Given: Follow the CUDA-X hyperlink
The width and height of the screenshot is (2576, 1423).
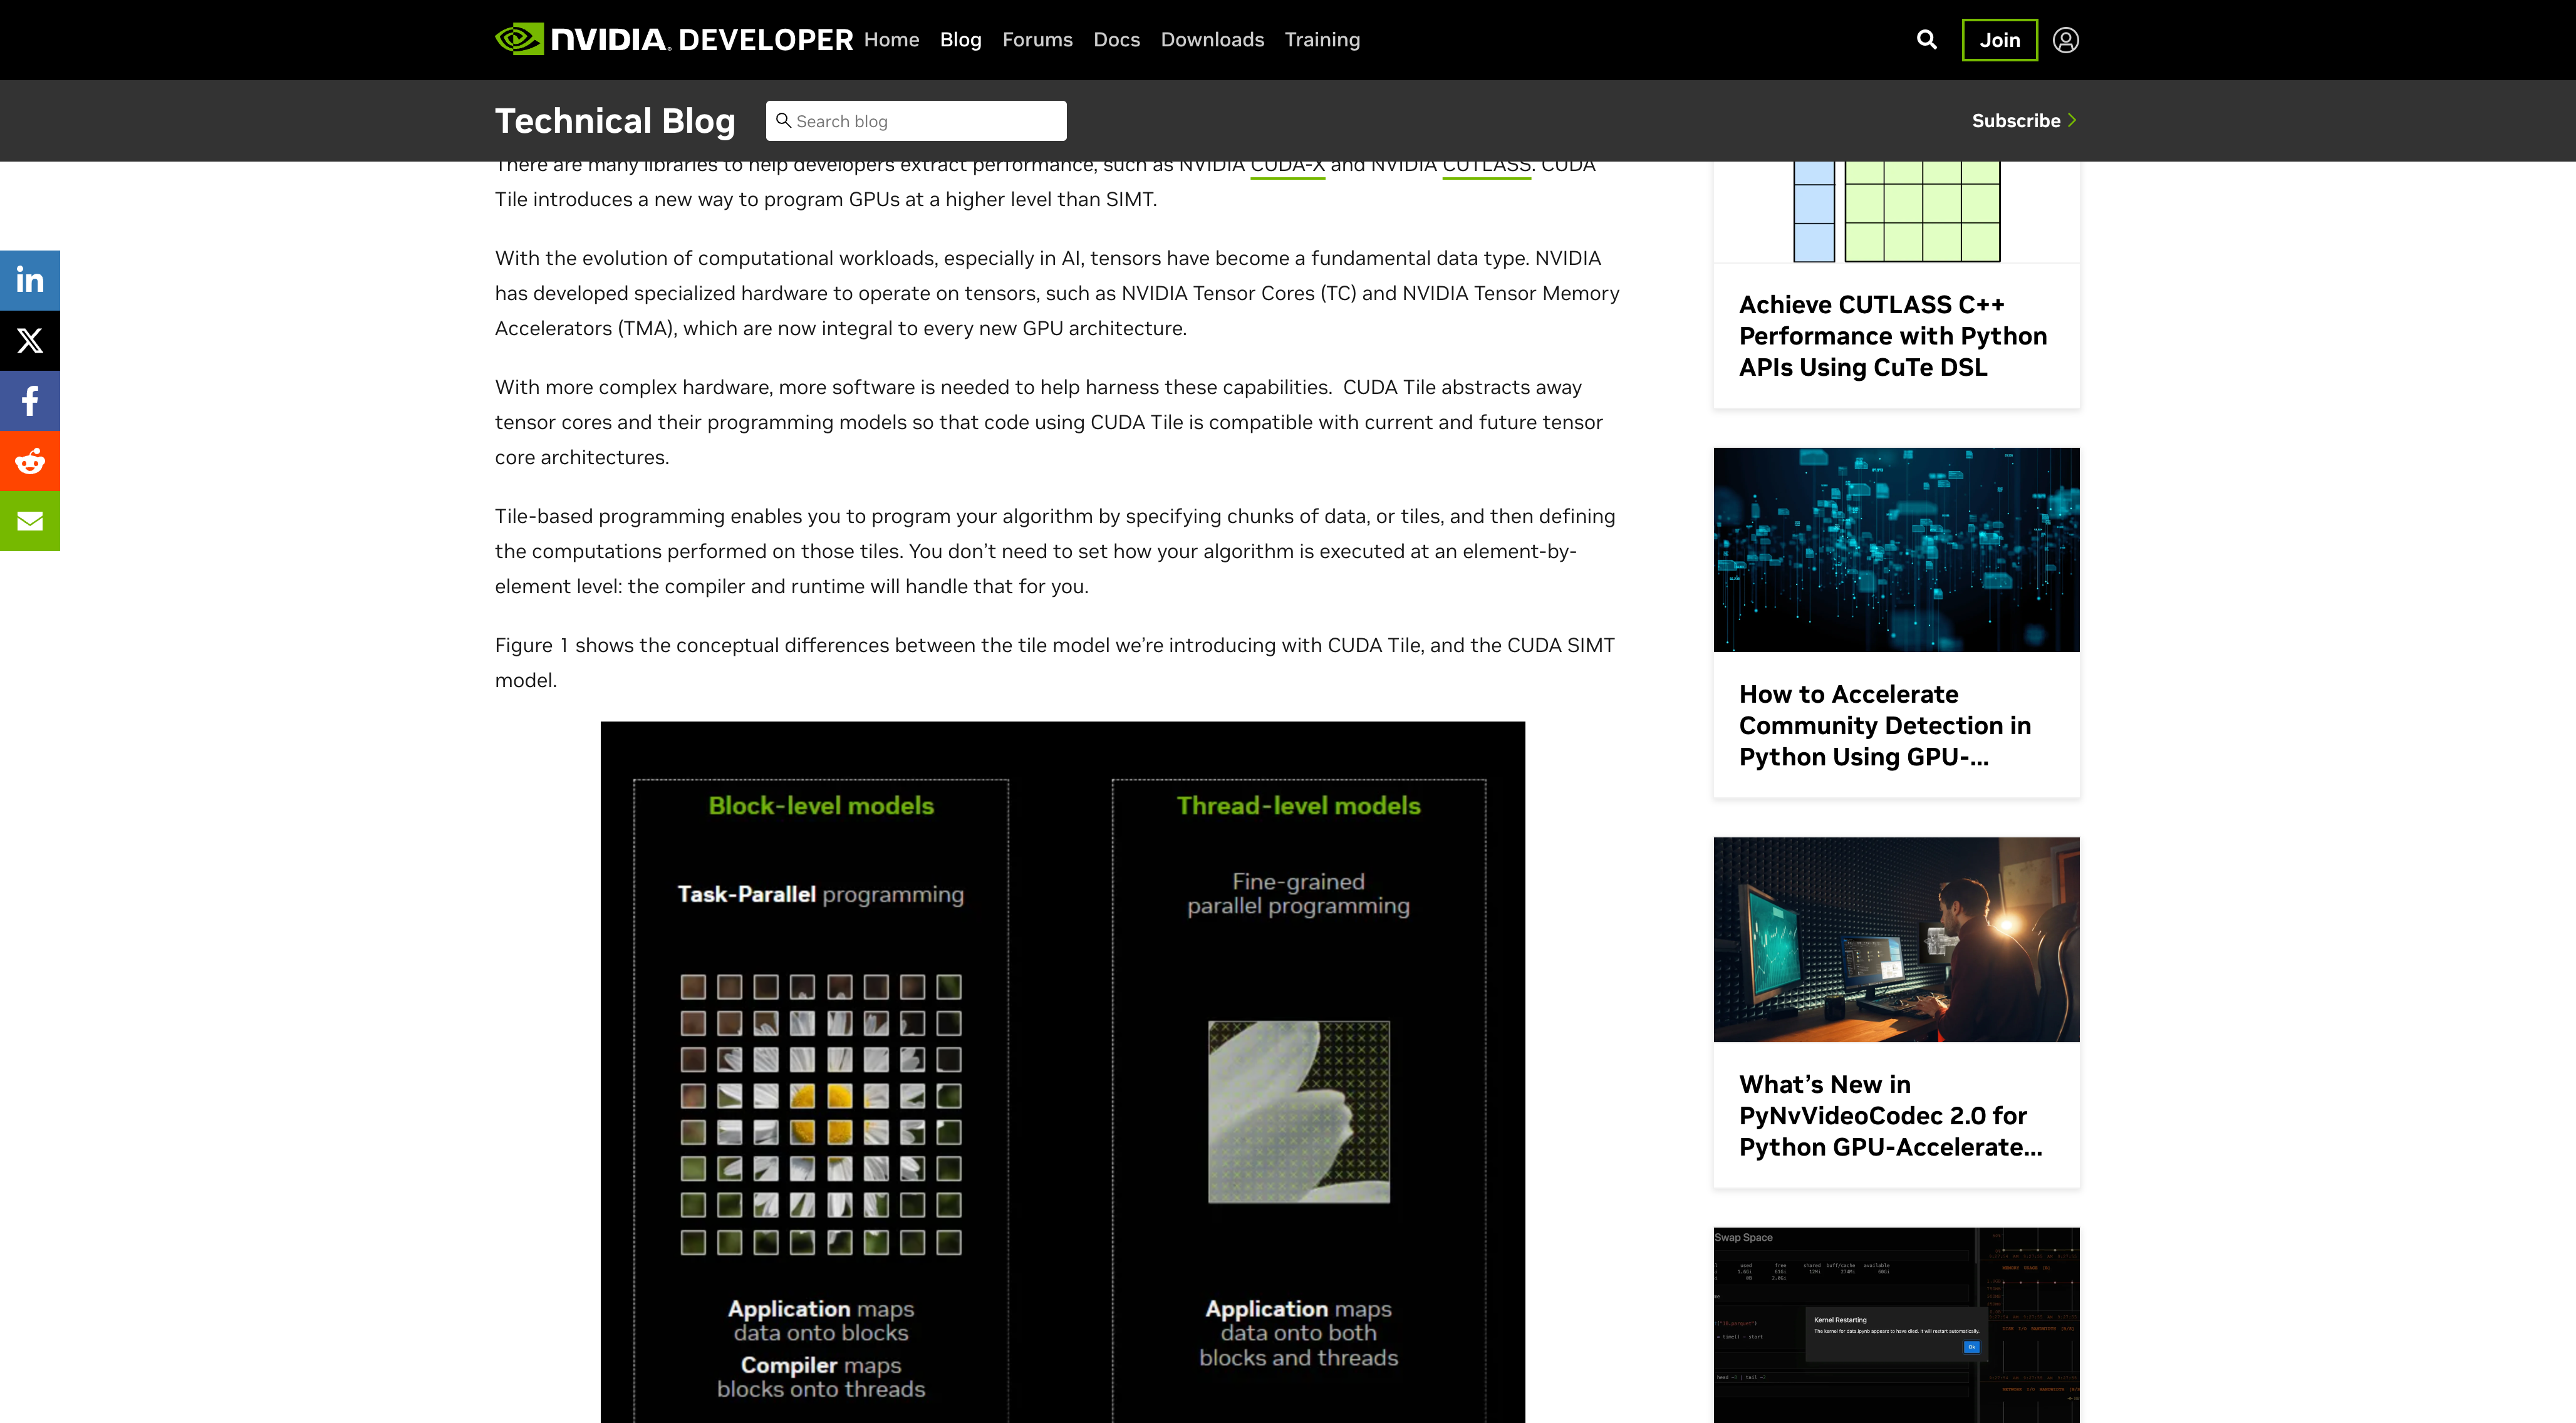Looking at the screenshot, I should tap(1287, 168).
